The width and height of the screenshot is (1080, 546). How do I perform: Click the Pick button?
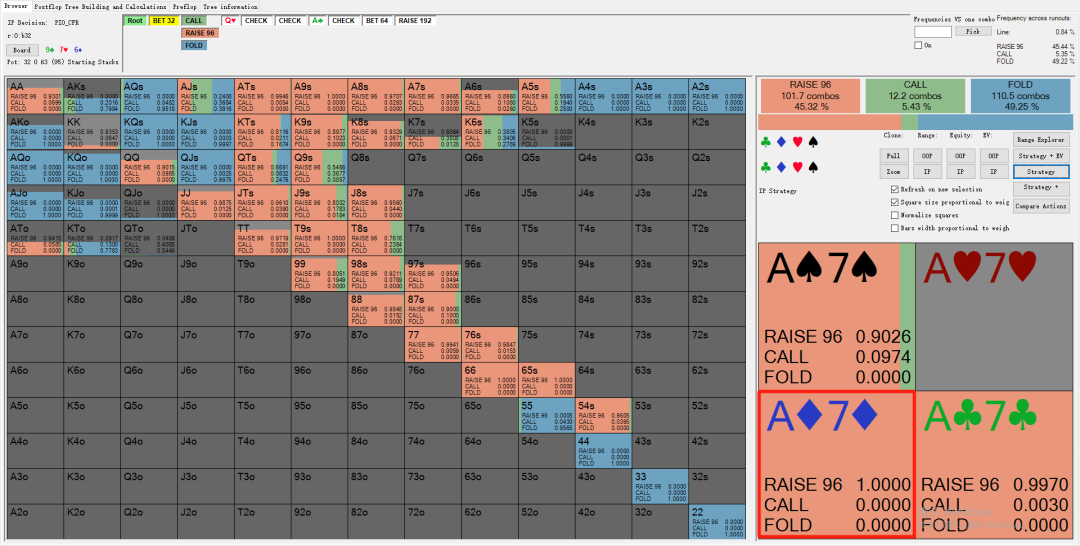pos(973,31)
